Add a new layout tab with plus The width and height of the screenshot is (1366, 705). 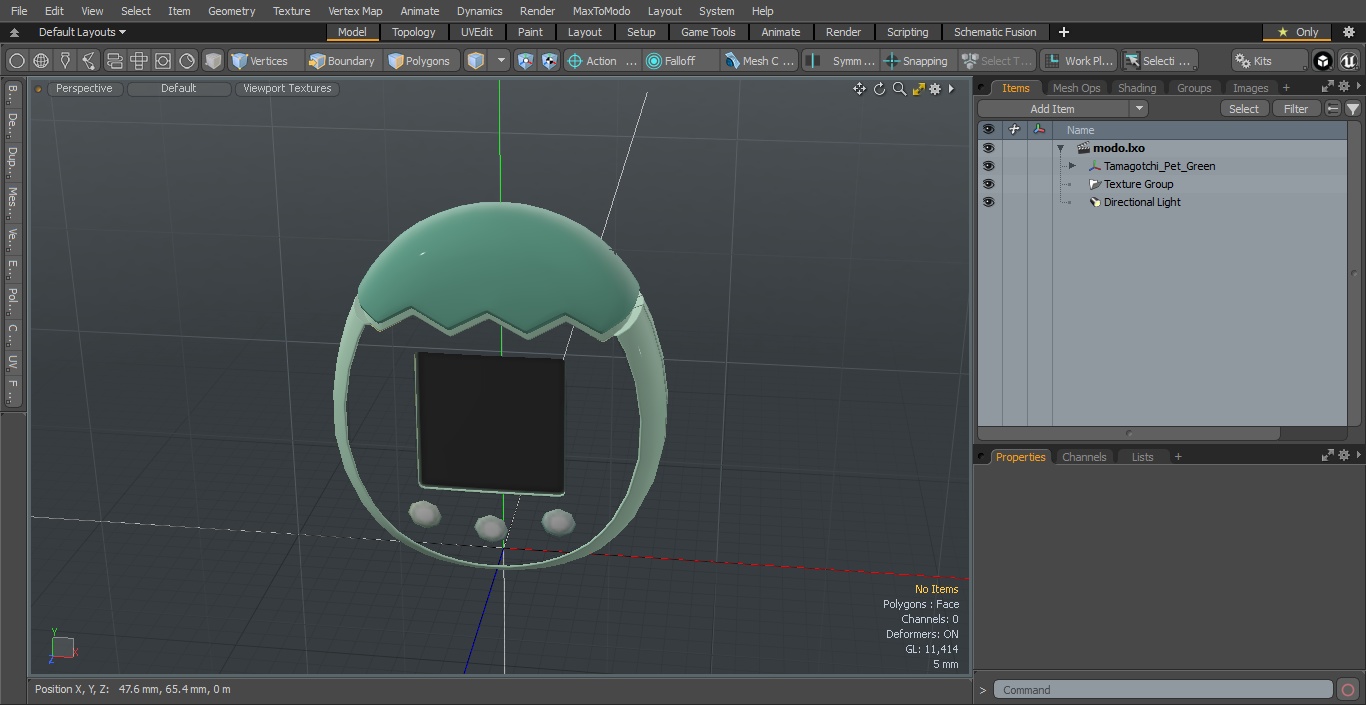(1063, 32)
